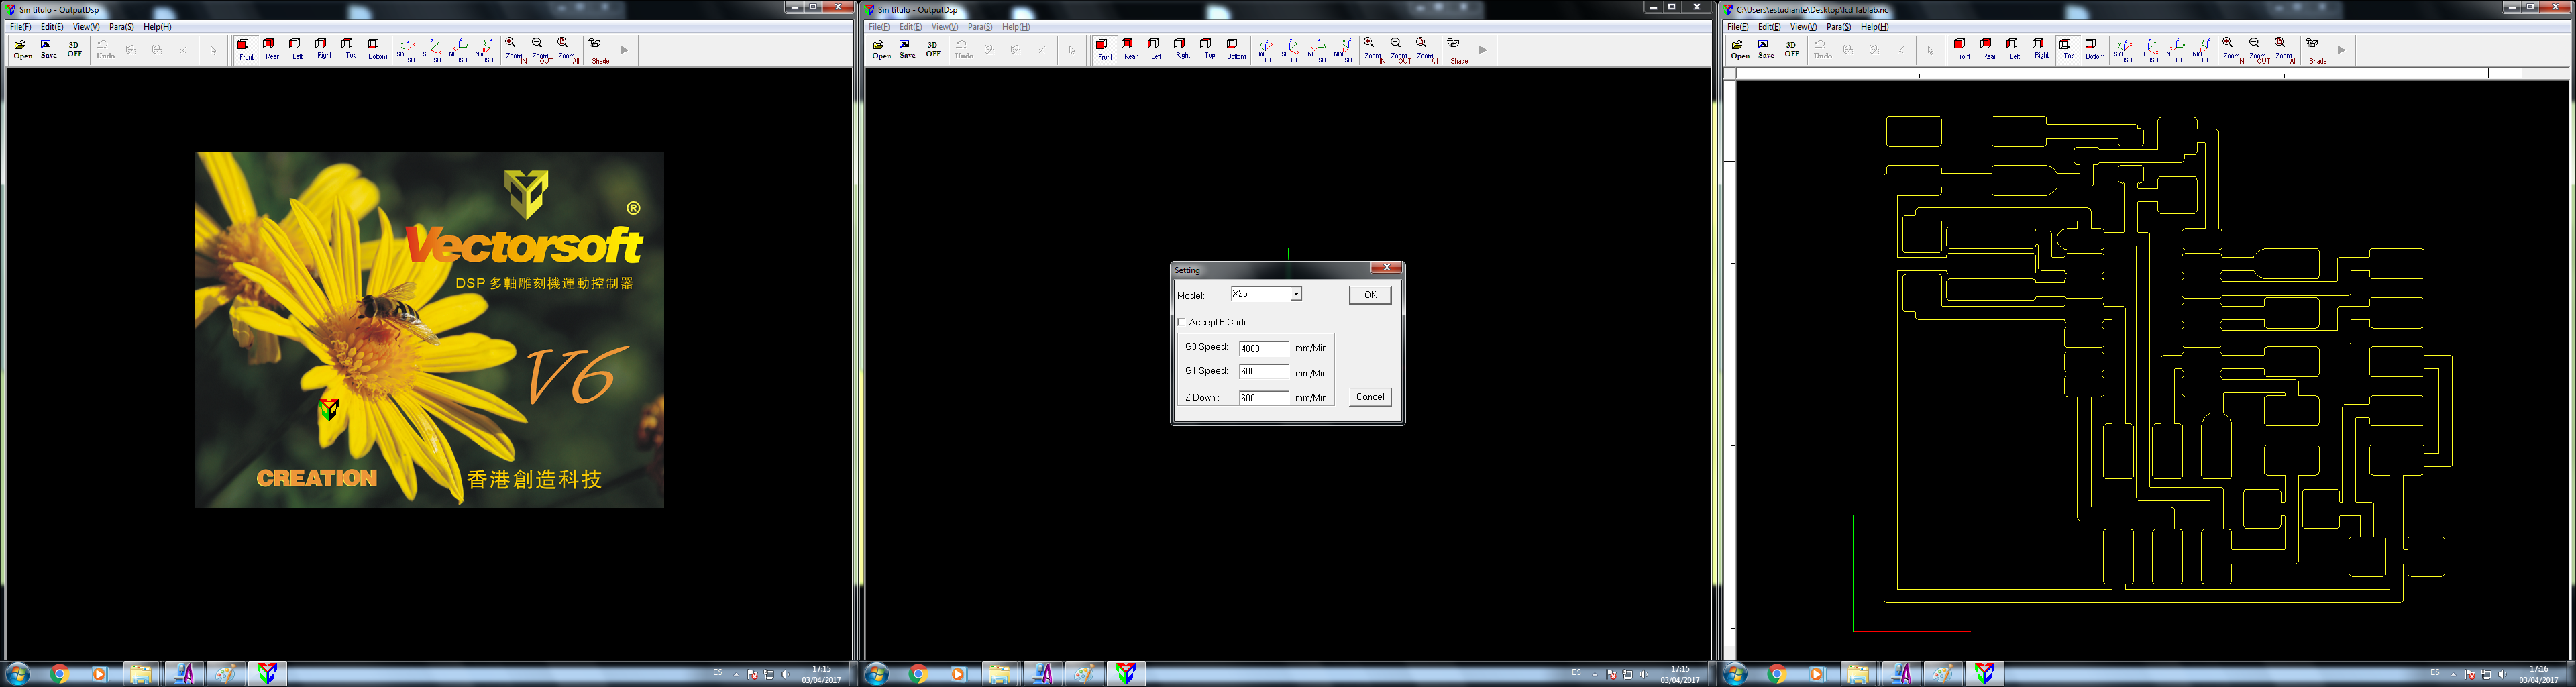
Task: Open Para menu in splash-screen window
Action: pyautogui.click(x=121, y=27)
